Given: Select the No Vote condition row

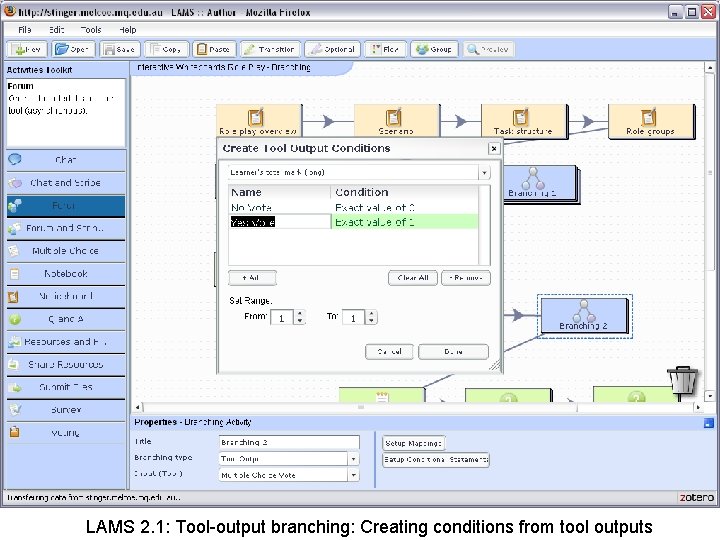Looking at the screenshot, I should click(x=353, y=208).
